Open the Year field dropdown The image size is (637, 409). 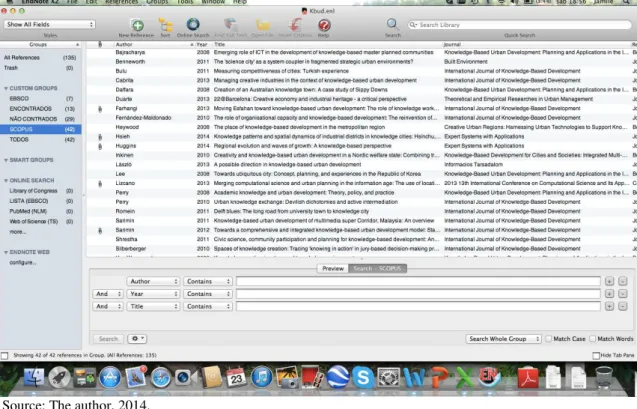point(153,294)
